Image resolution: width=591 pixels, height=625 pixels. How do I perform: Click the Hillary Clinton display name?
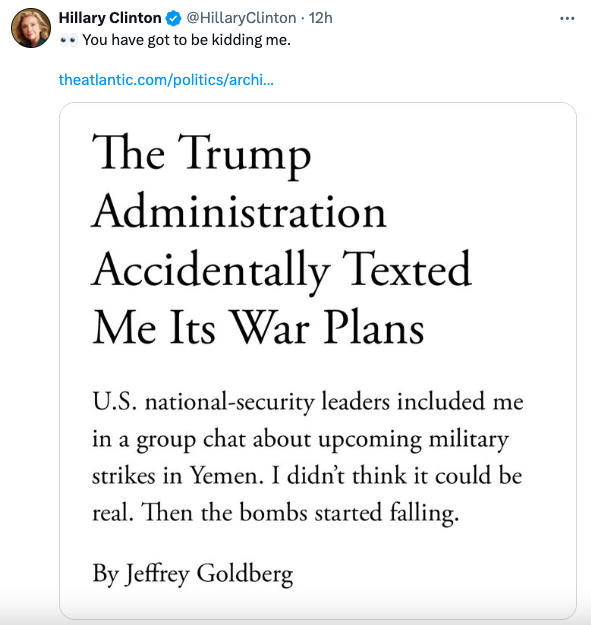pyautogui.click(x=110, y=18)
